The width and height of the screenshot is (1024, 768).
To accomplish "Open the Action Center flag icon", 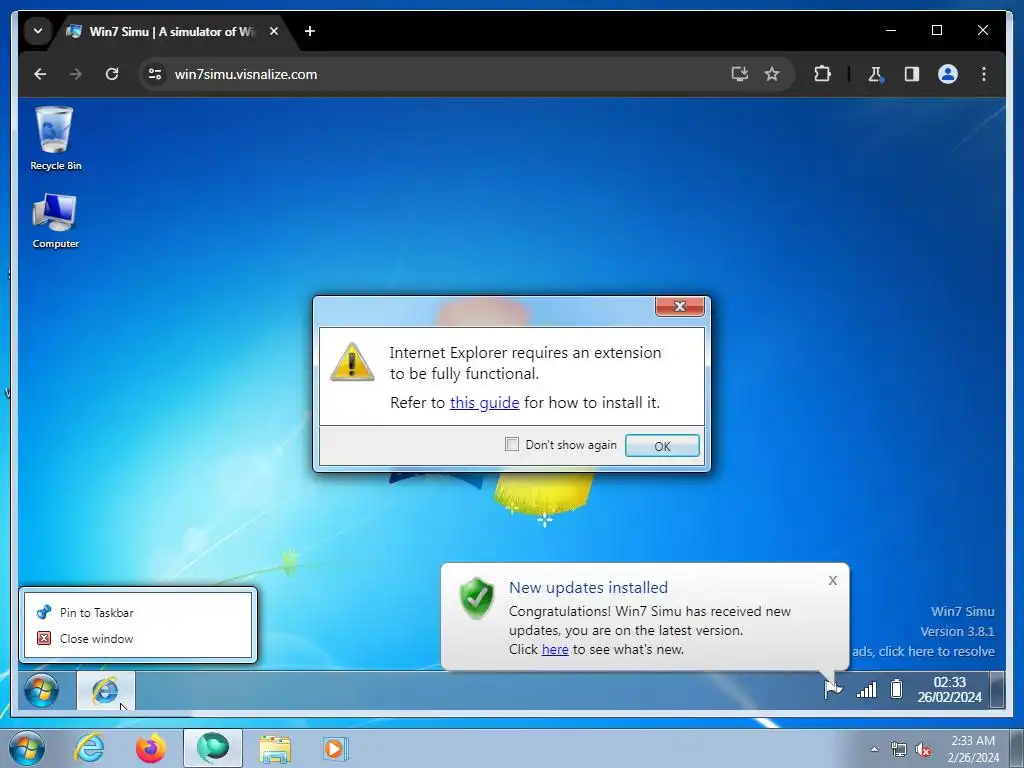I will click(833, 690).
